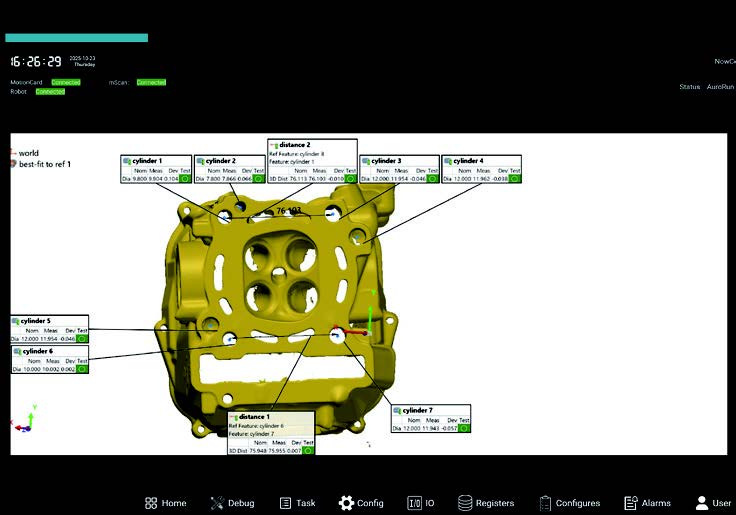Click the MotionCard Connected status badge
Image resolution: width=736 pixels, height=515 pixels.
pyautogui.click(x=66, y=82)
